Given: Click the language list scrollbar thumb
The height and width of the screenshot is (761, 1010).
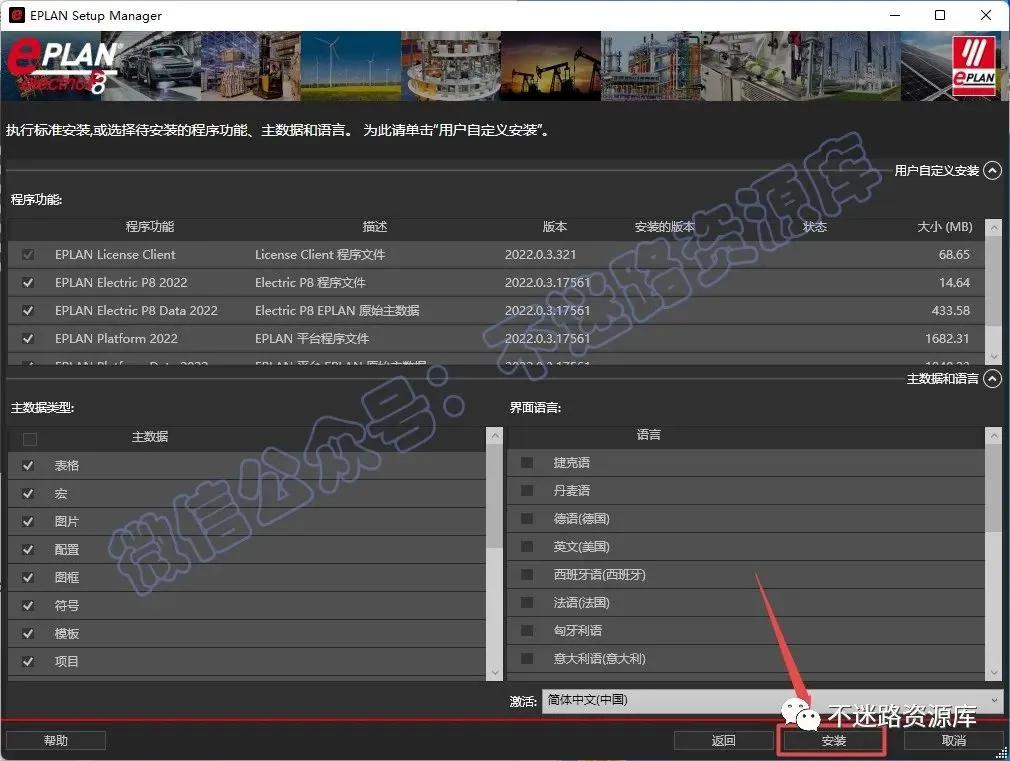Looking at the screenshot, I should [994, 488].
